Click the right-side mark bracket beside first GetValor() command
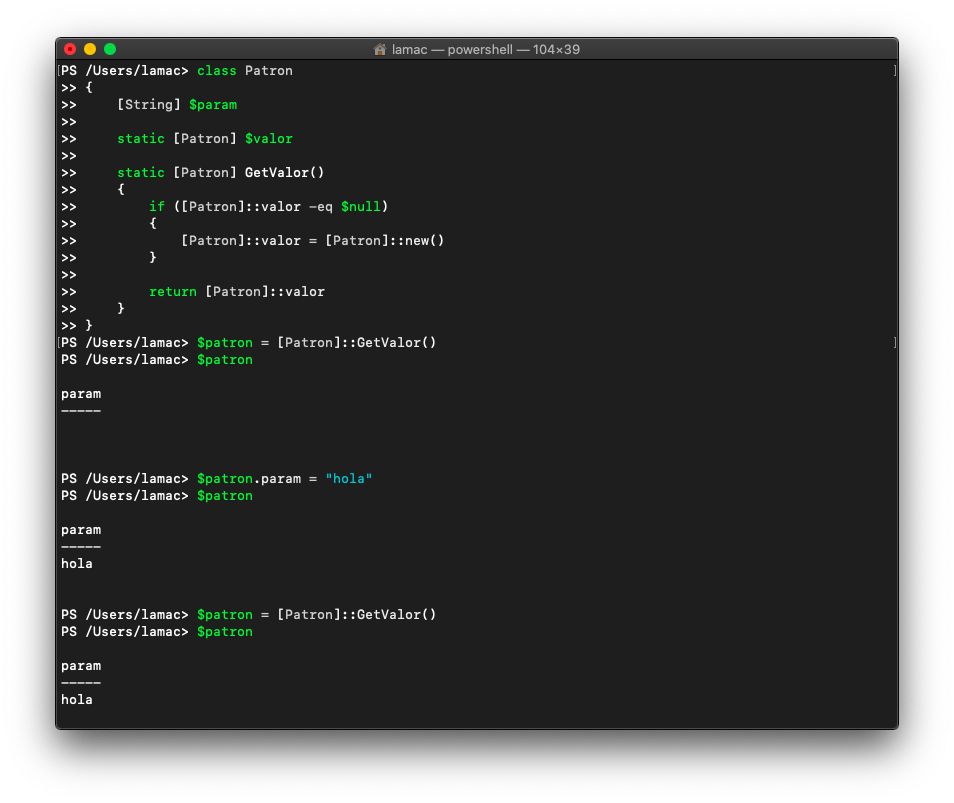The height and width of the screenshot is (803, 954). point(894,343)
